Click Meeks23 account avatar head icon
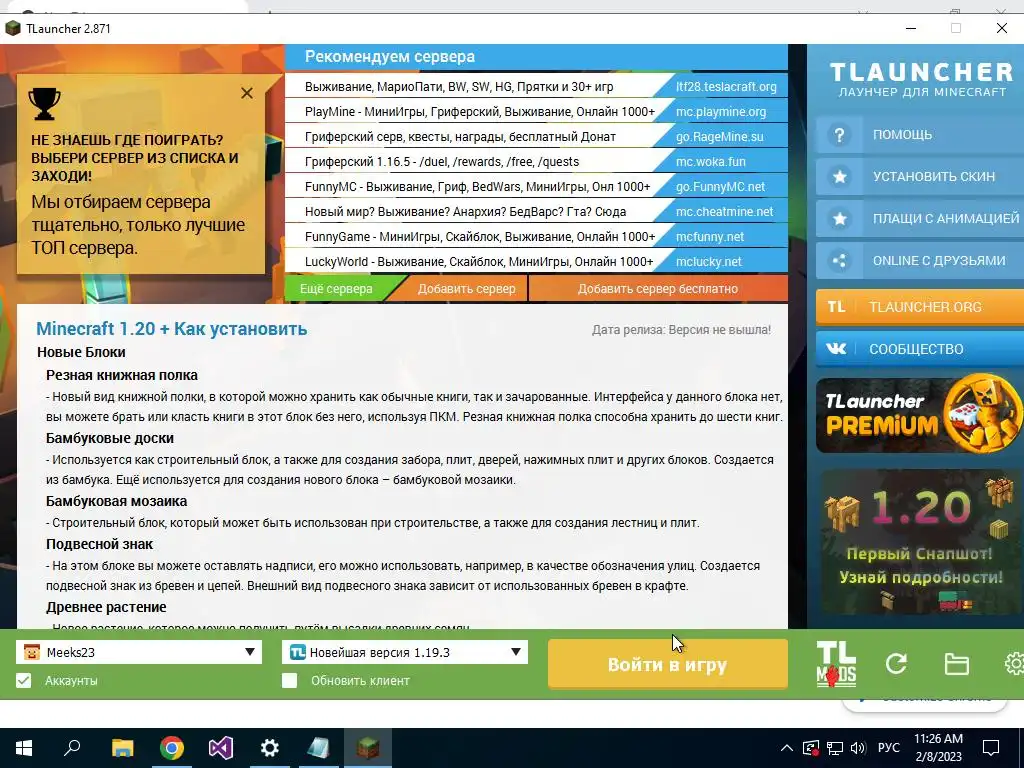1024x768 pixels. (31, 652)
